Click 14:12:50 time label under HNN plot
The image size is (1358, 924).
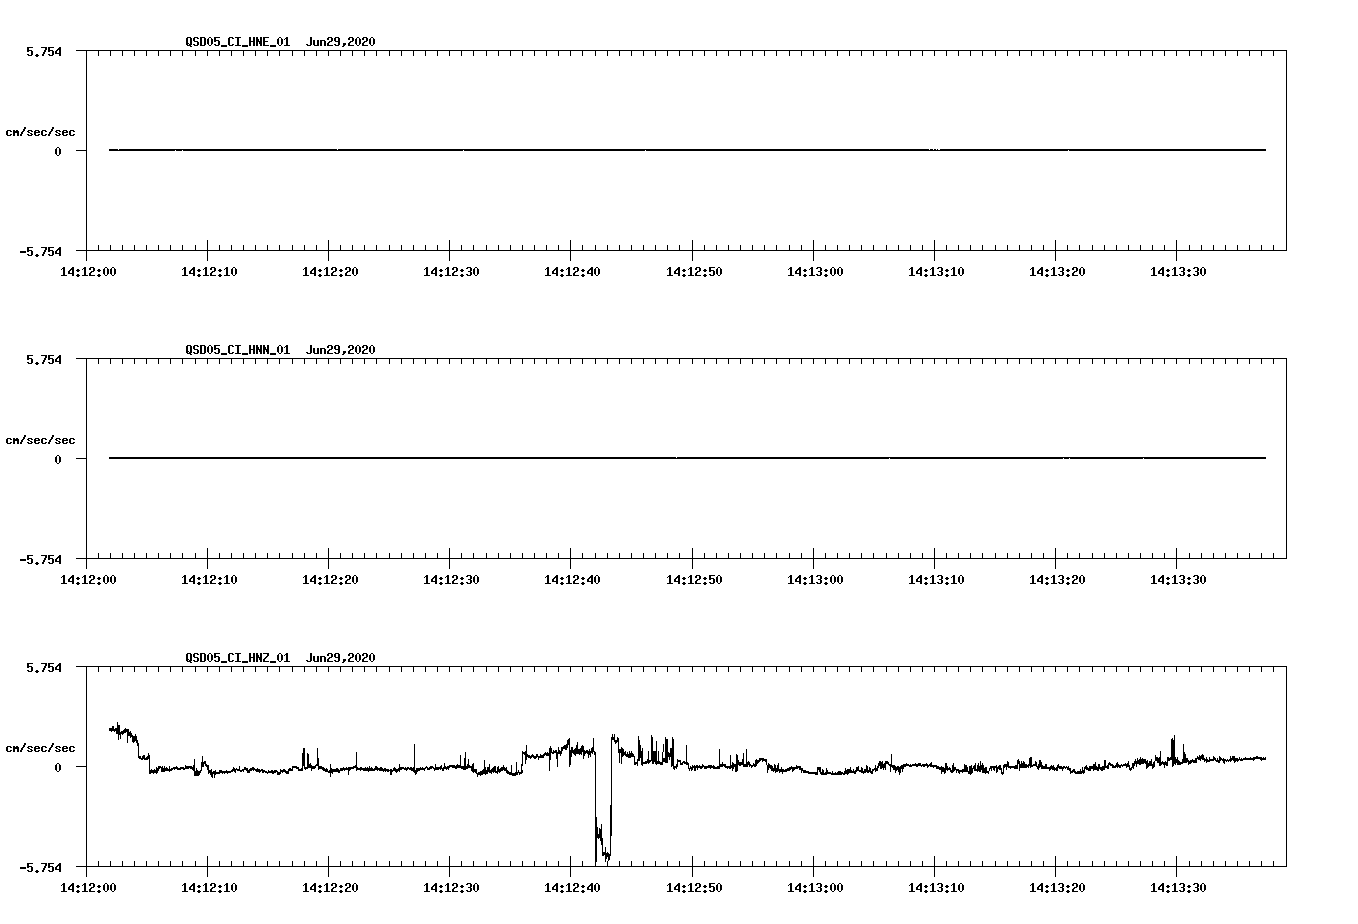pyautogui.click(x=693, y=579)
